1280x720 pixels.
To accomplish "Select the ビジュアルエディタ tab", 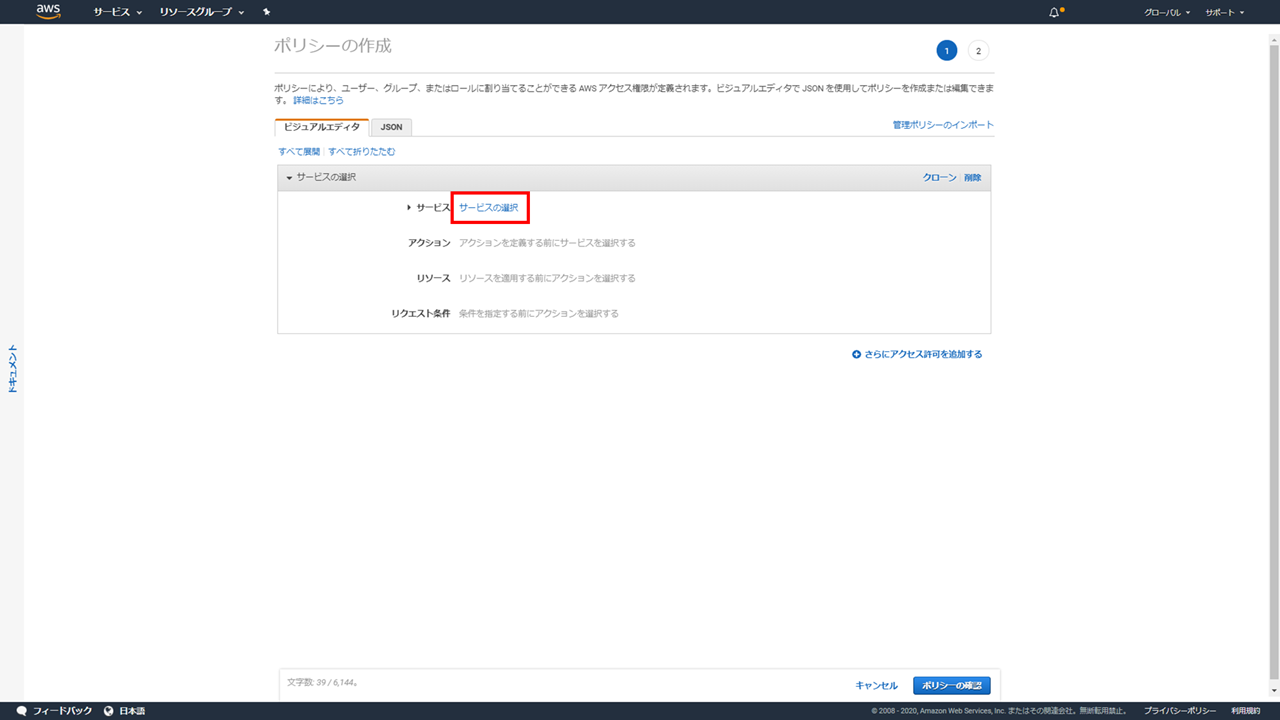I will [x=321, y=127].
